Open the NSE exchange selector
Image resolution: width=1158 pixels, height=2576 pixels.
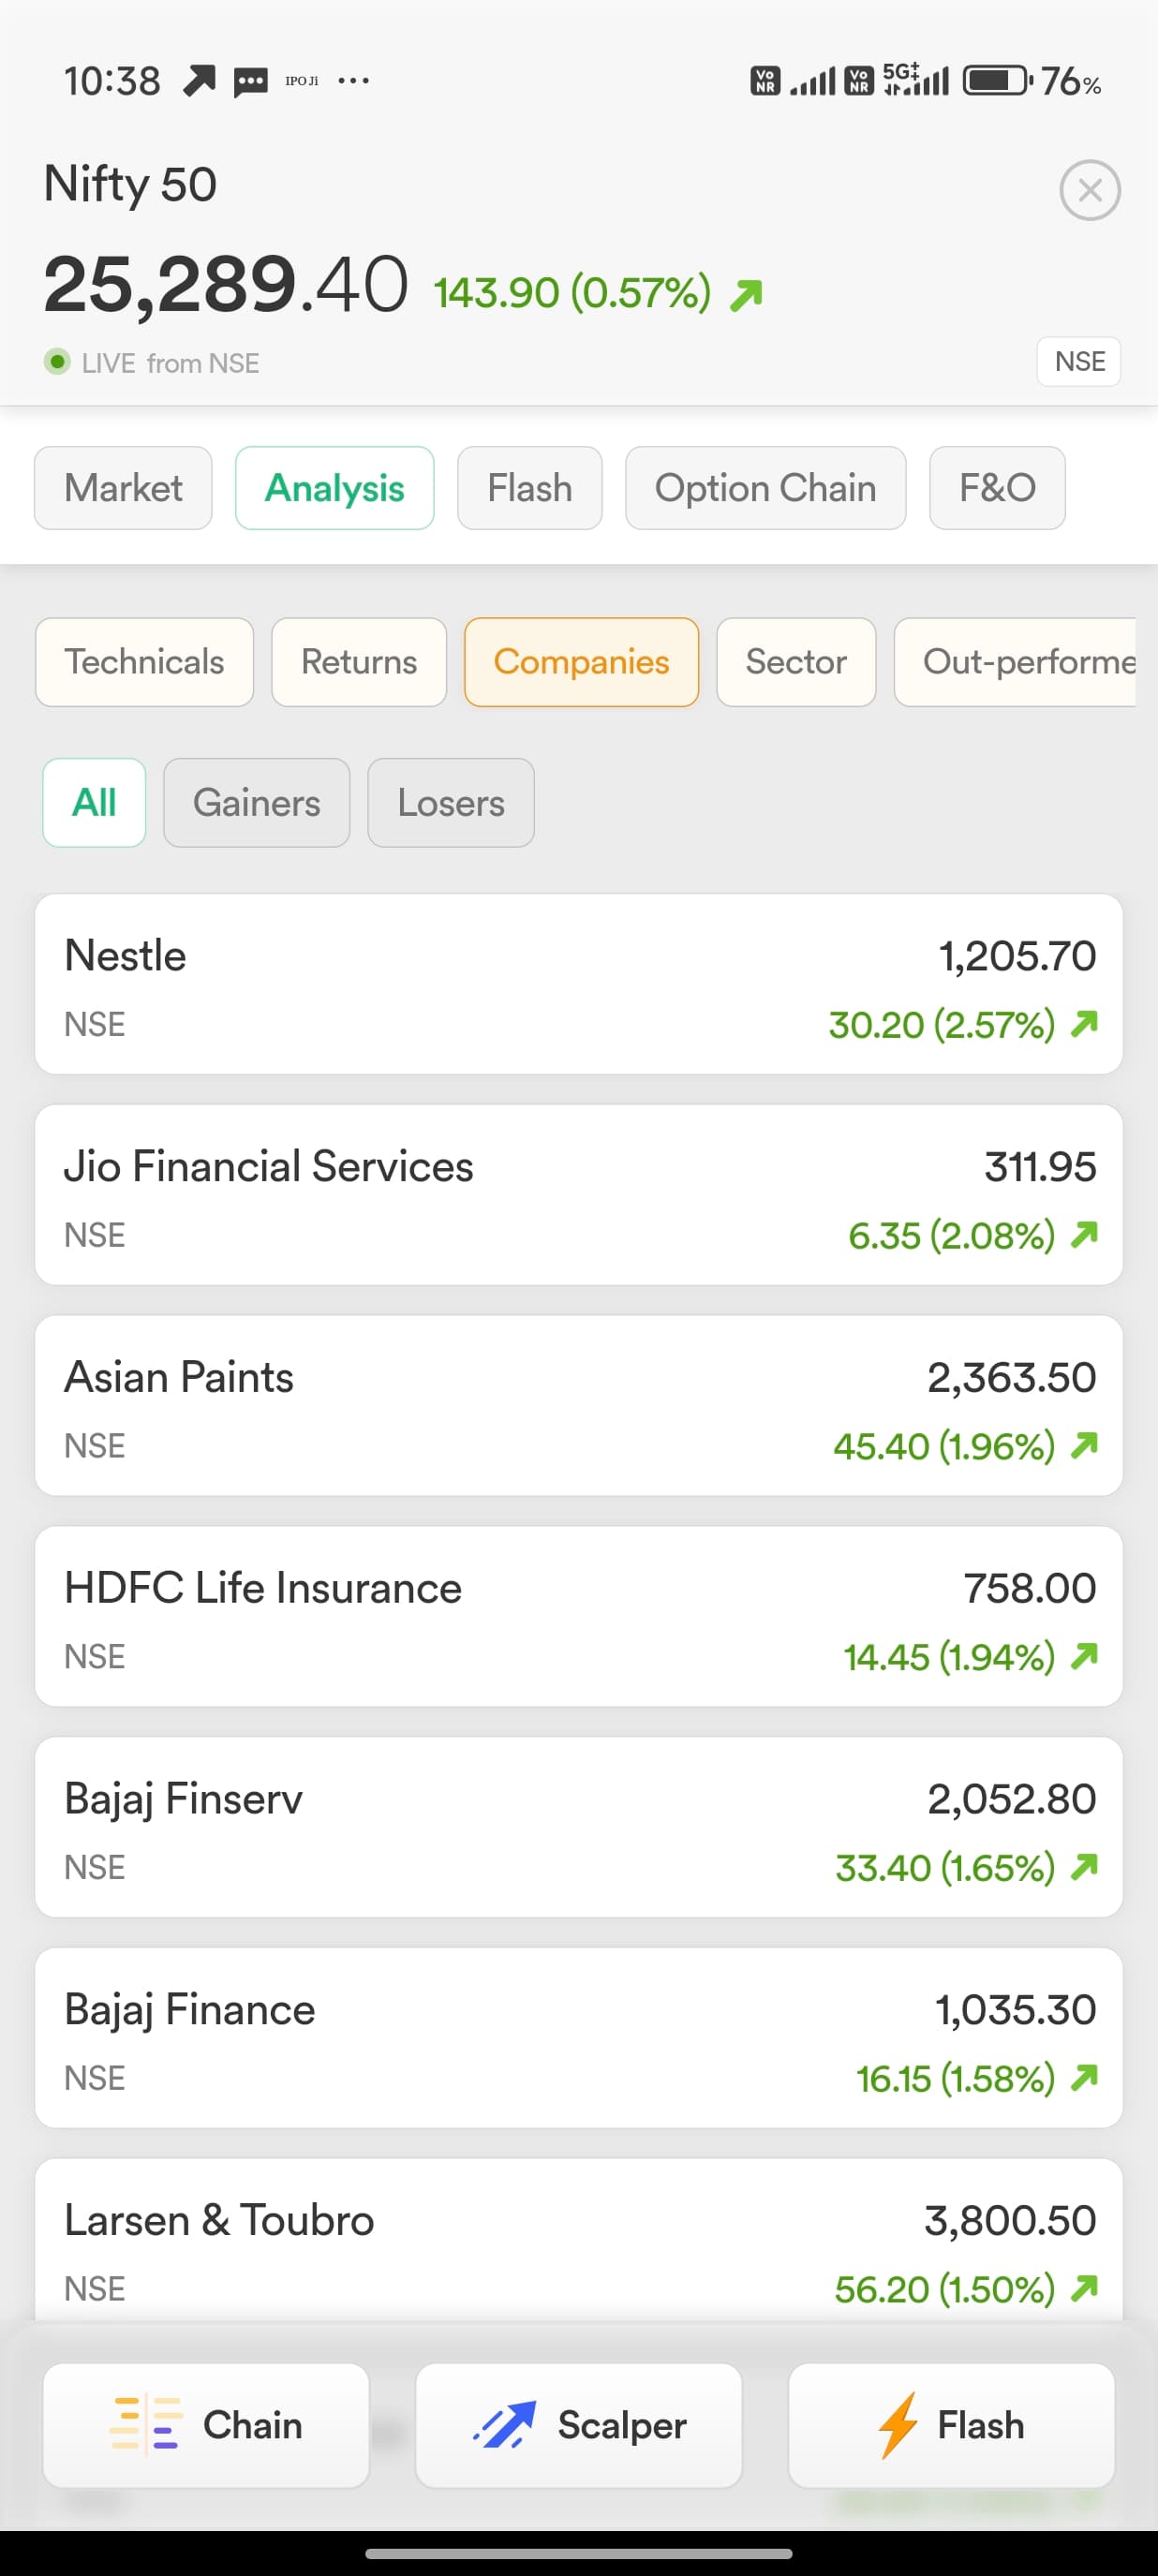click(x=1078, y=362)
